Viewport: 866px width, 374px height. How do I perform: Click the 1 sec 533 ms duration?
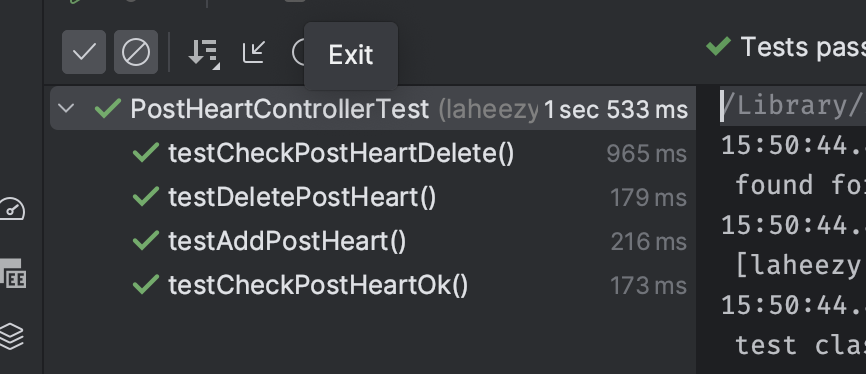[616, 109]
